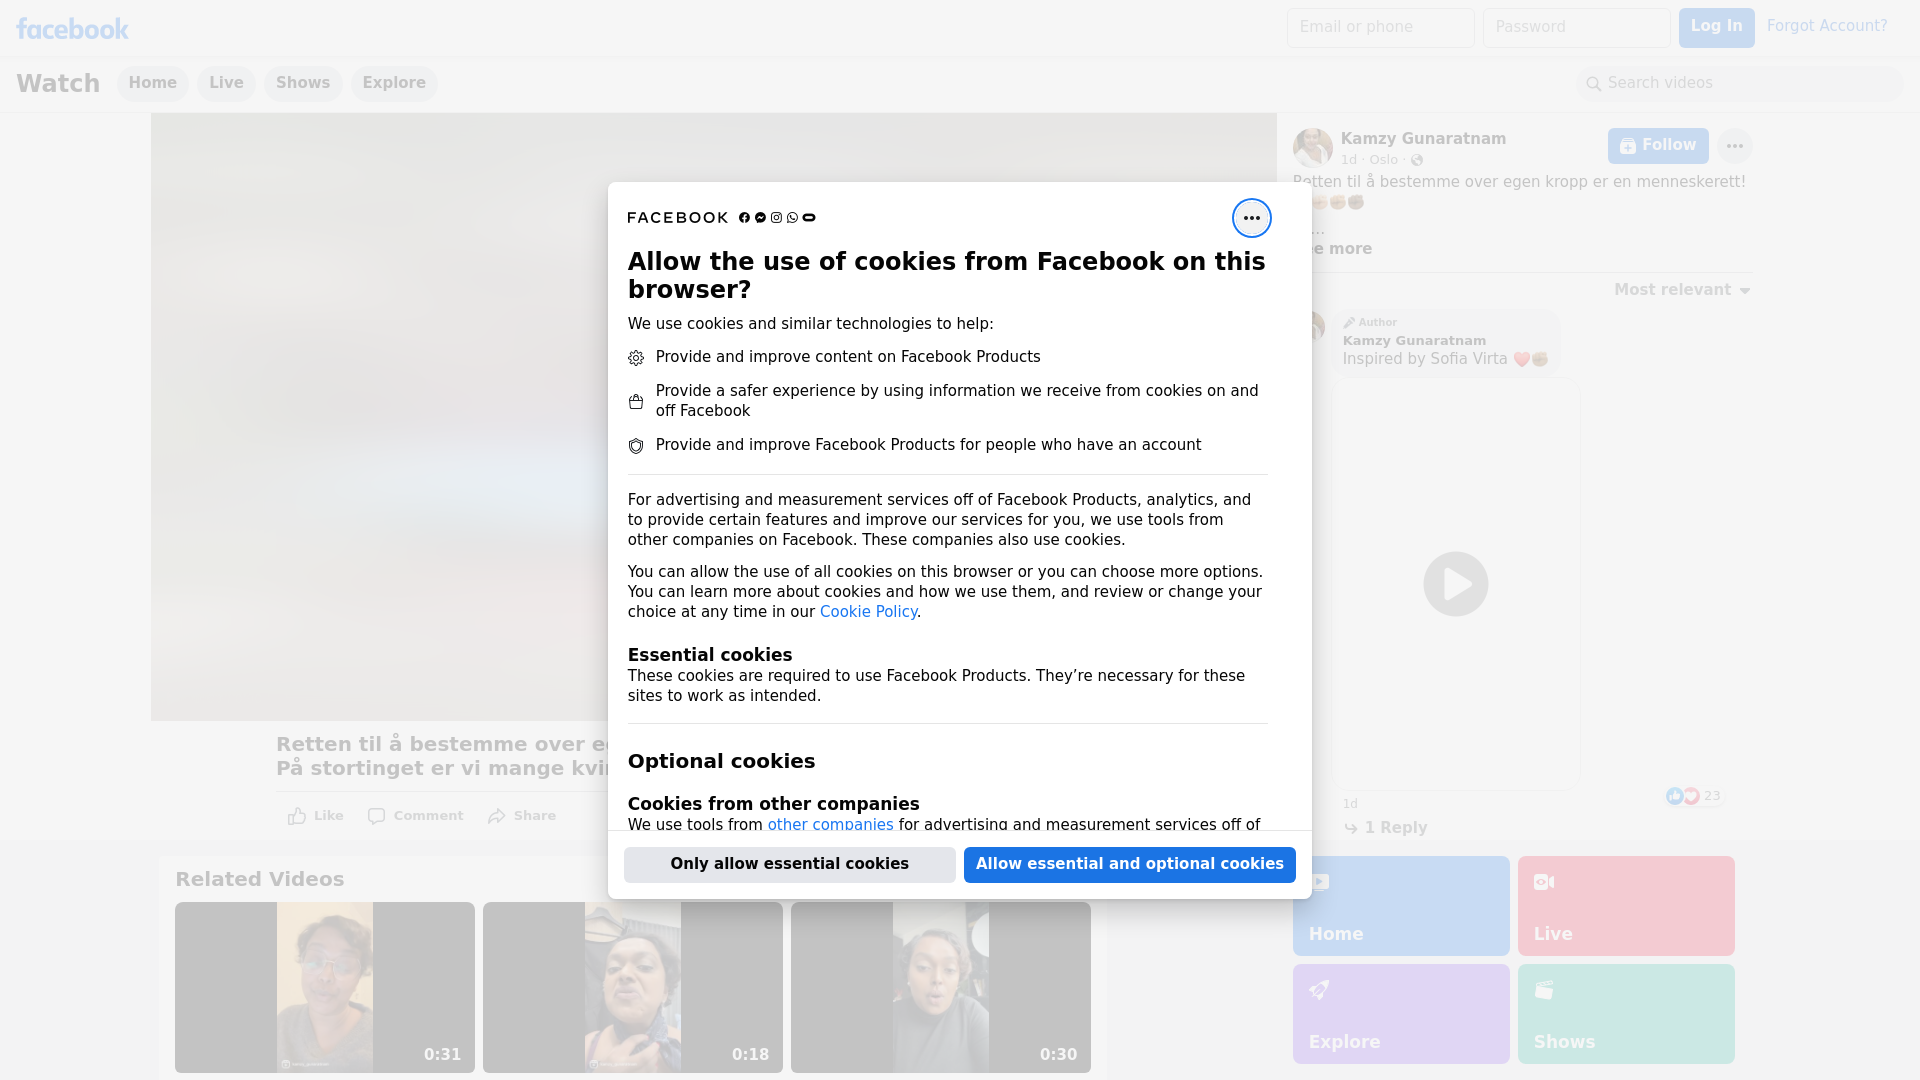
Task: Click Kamzy Gunaratnam name in the comment
Action: pyautogui.click(x=1414, y=341)
